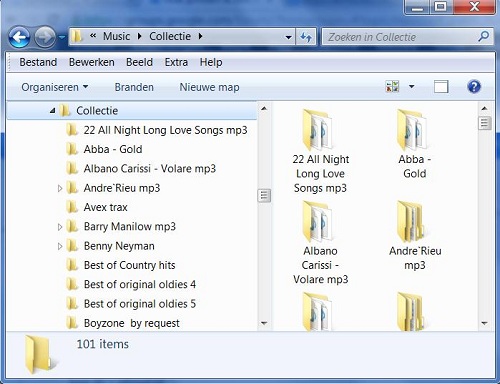This screenshot has width=500, height=384.
Task: Open help with the blue question icon
Action: (x=474, y=87)
